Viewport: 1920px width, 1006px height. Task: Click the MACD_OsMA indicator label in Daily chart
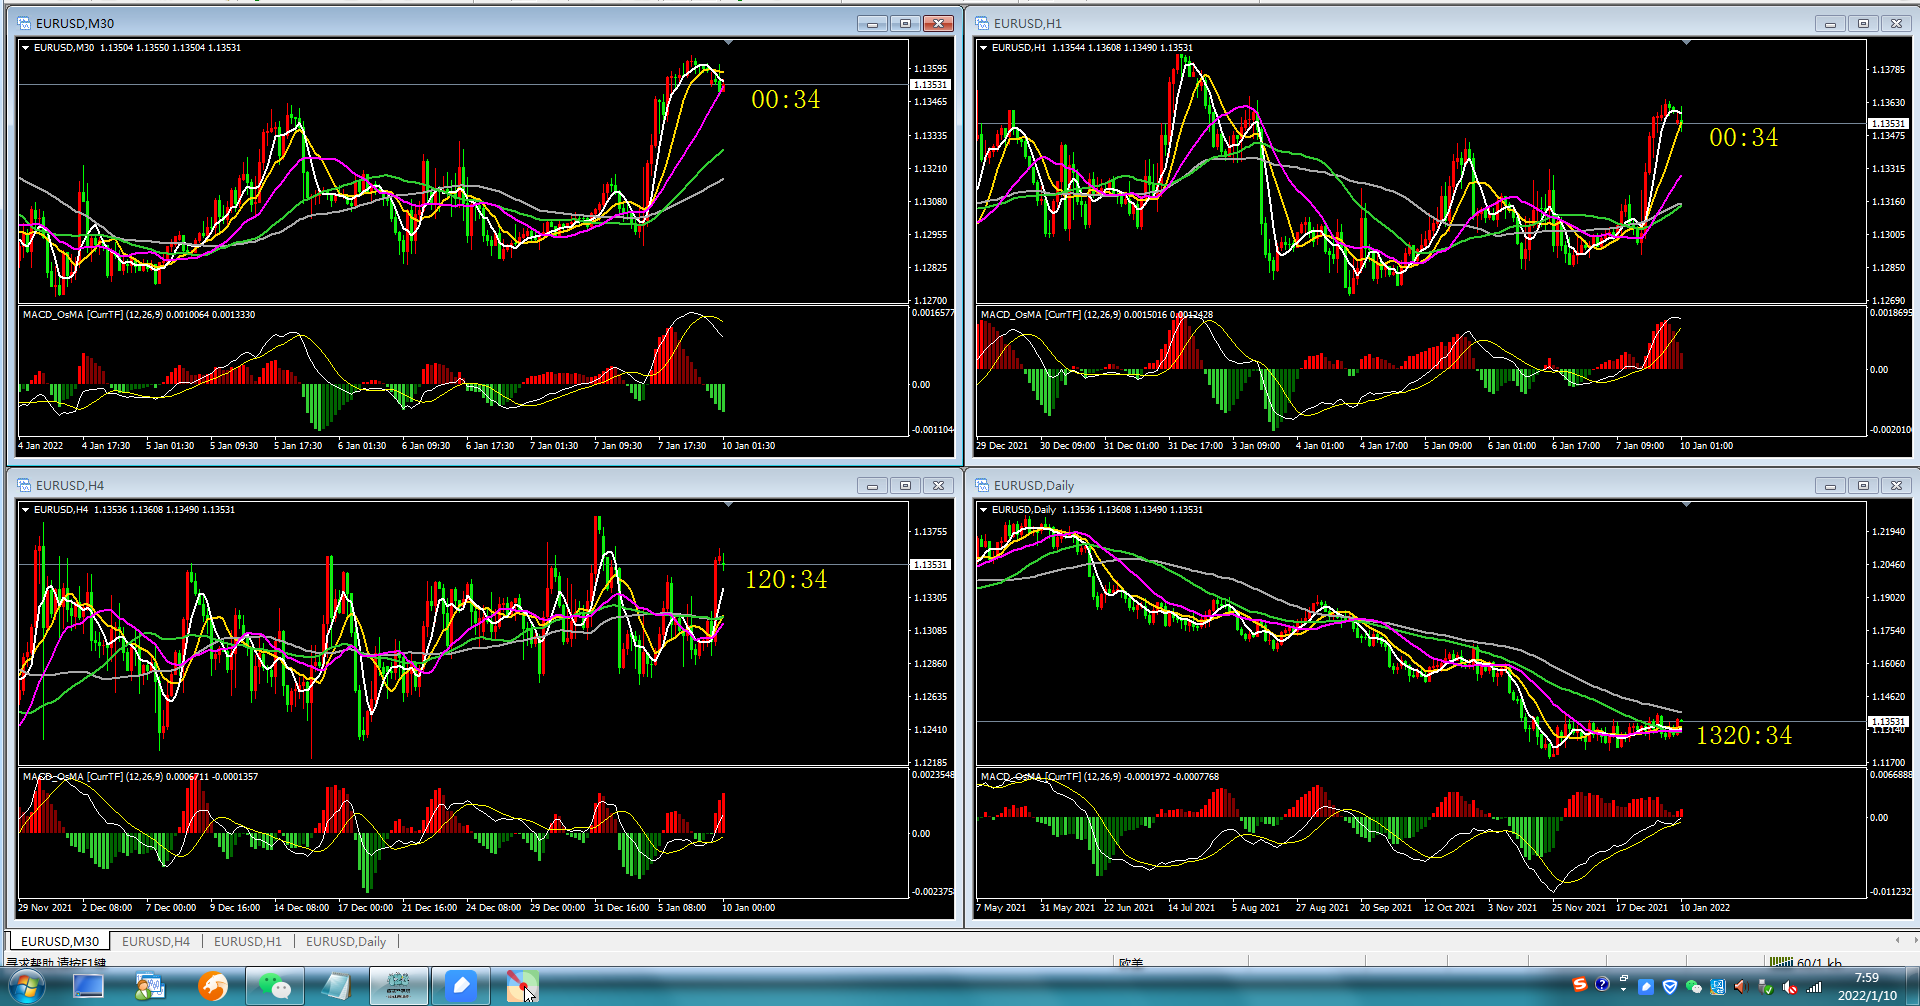click(1100, 777)
